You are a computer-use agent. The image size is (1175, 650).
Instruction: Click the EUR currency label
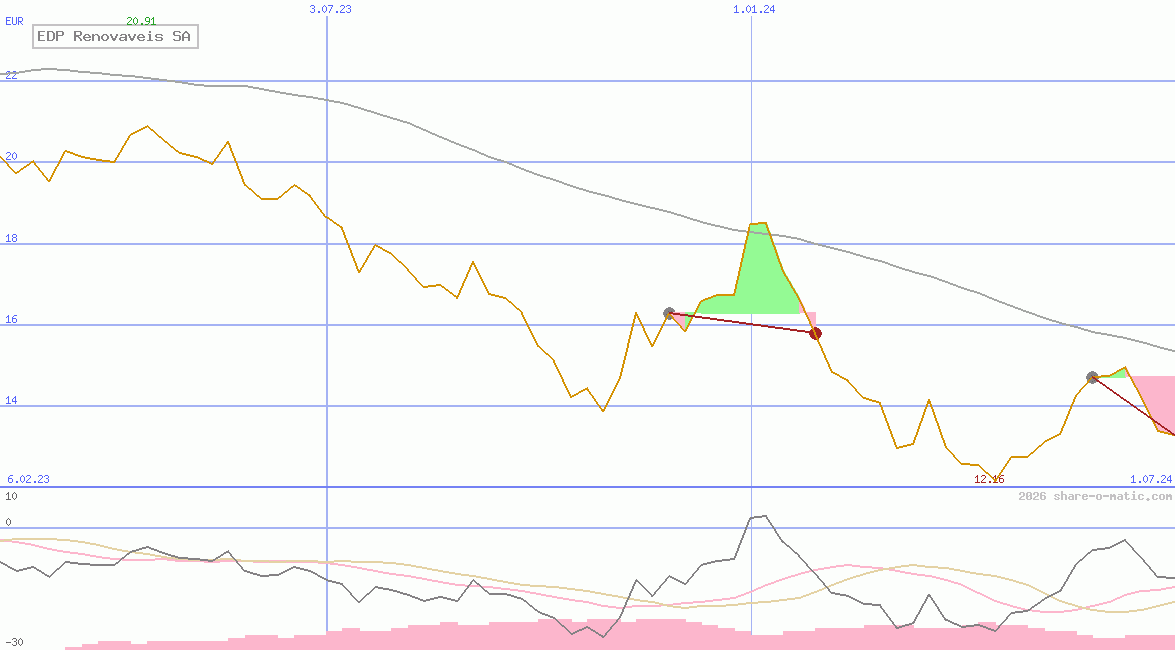click(x=14, y=20)
